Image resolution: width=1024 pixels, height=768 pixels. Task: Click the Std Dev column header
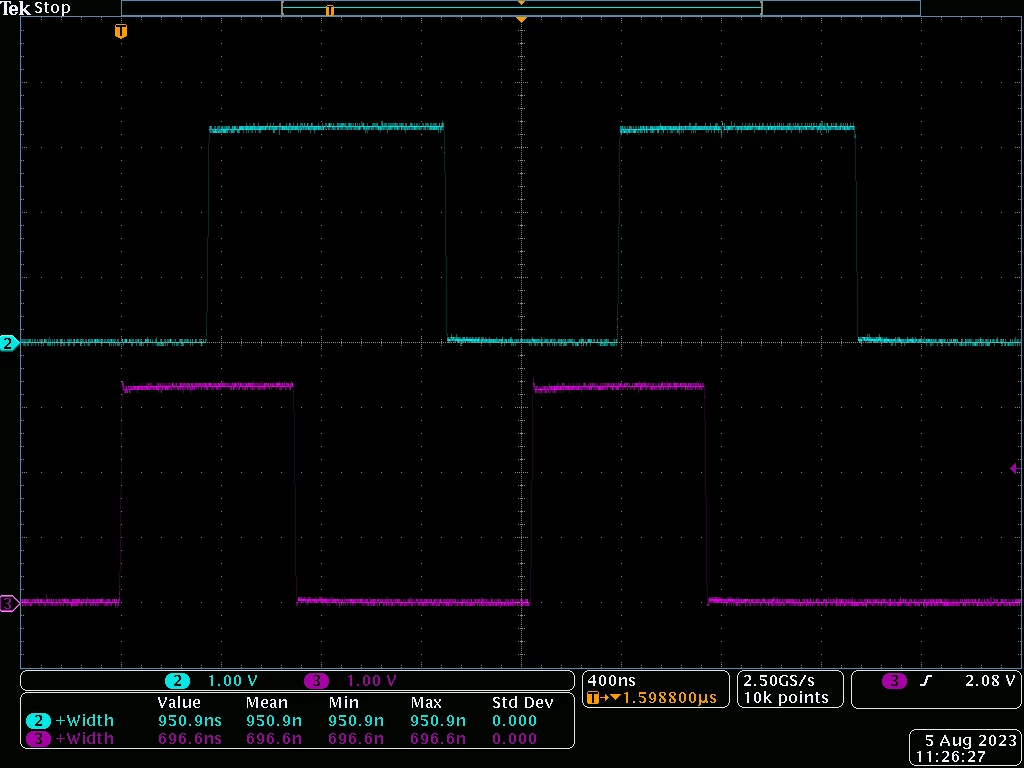pyautogui.click(x=522, y=703)
